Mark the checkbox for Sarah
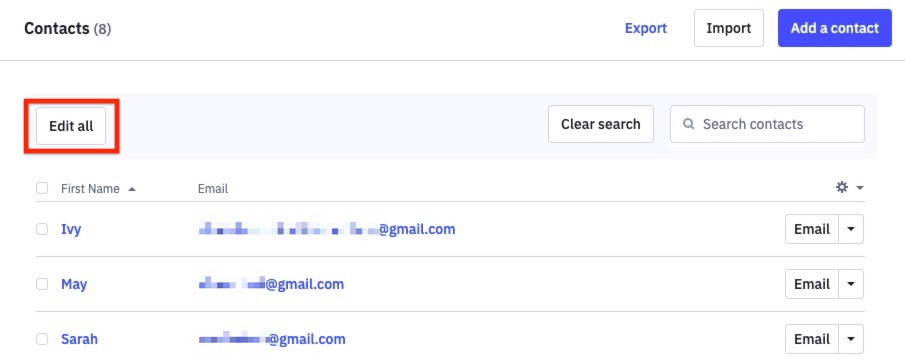Image resolution: width=905 pixels, height=360 pixels. click(x=42, y=339)
